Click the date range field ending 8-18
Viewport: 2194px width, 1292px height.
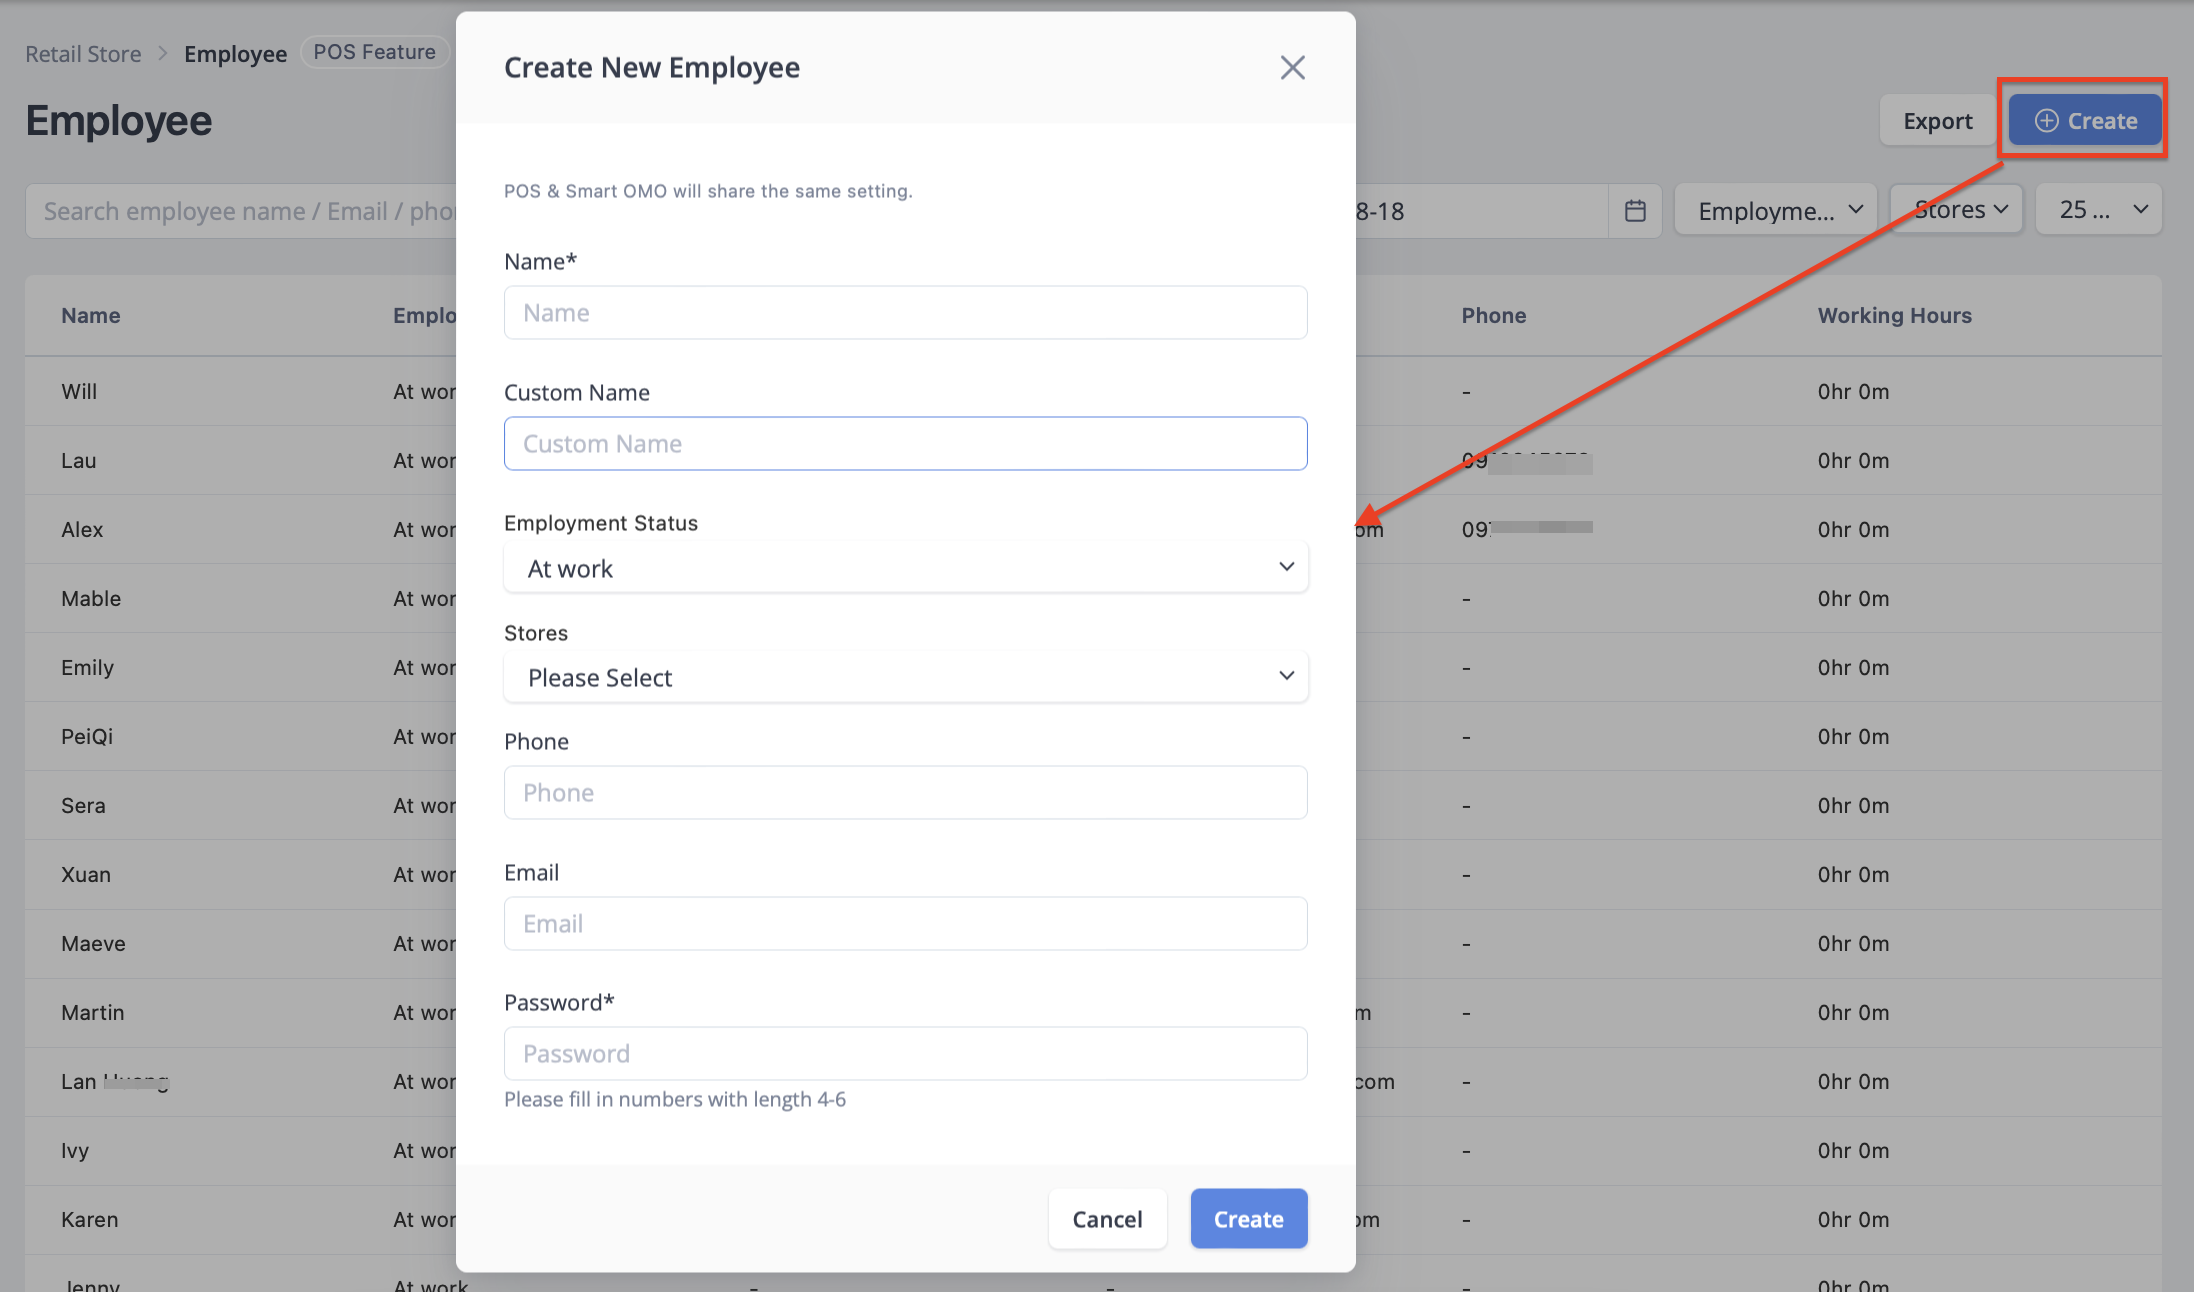click(x=1482, y=211)
